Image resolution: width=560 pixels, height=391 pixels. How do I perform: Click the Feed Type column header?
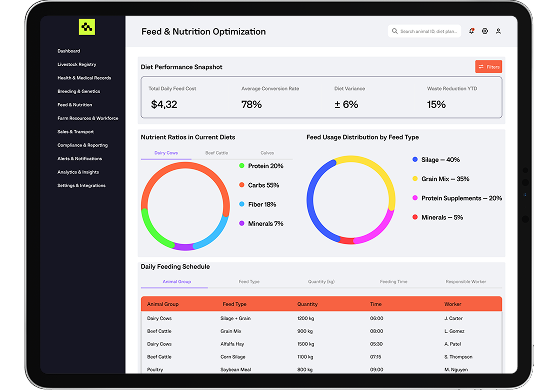pyautogui.click(x=235, y=304)
